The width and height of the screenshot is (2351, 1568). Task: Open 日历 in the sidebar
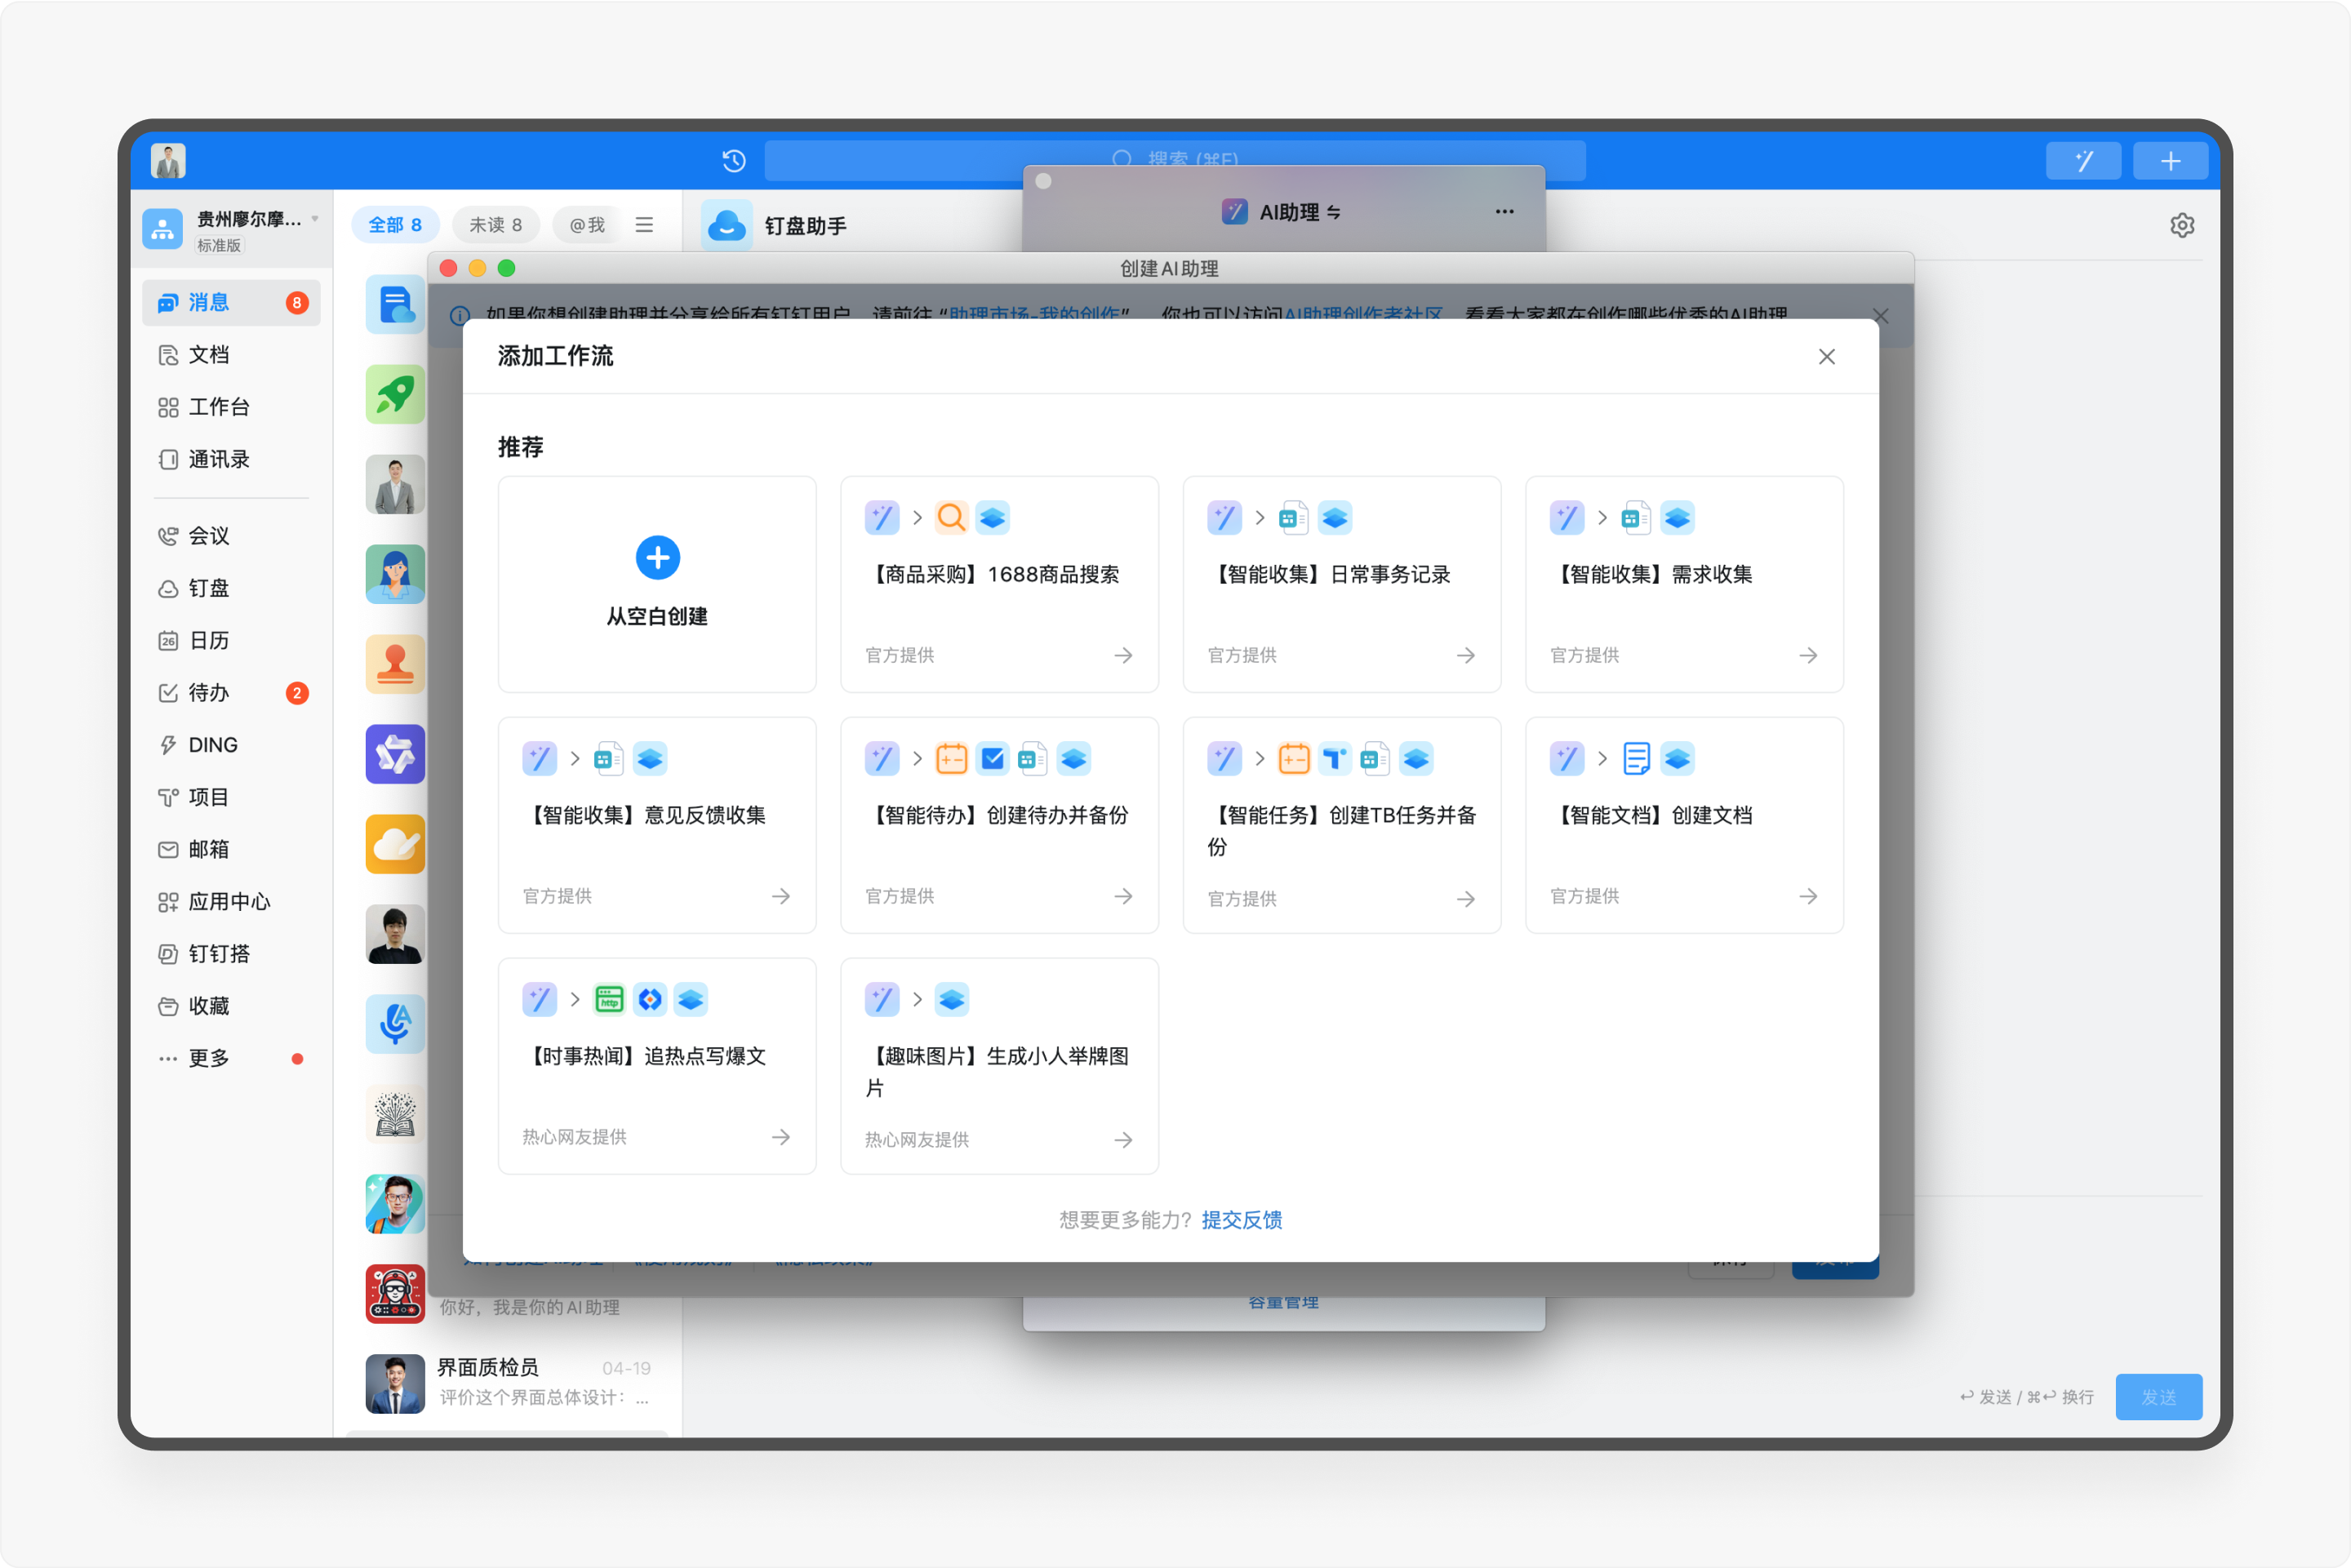[x=231, y=640]
